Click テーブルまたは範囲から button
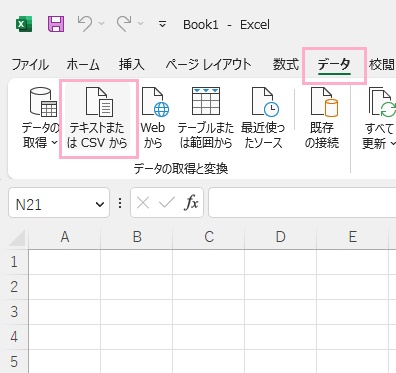396x373 pixels. tap(206, 118)
